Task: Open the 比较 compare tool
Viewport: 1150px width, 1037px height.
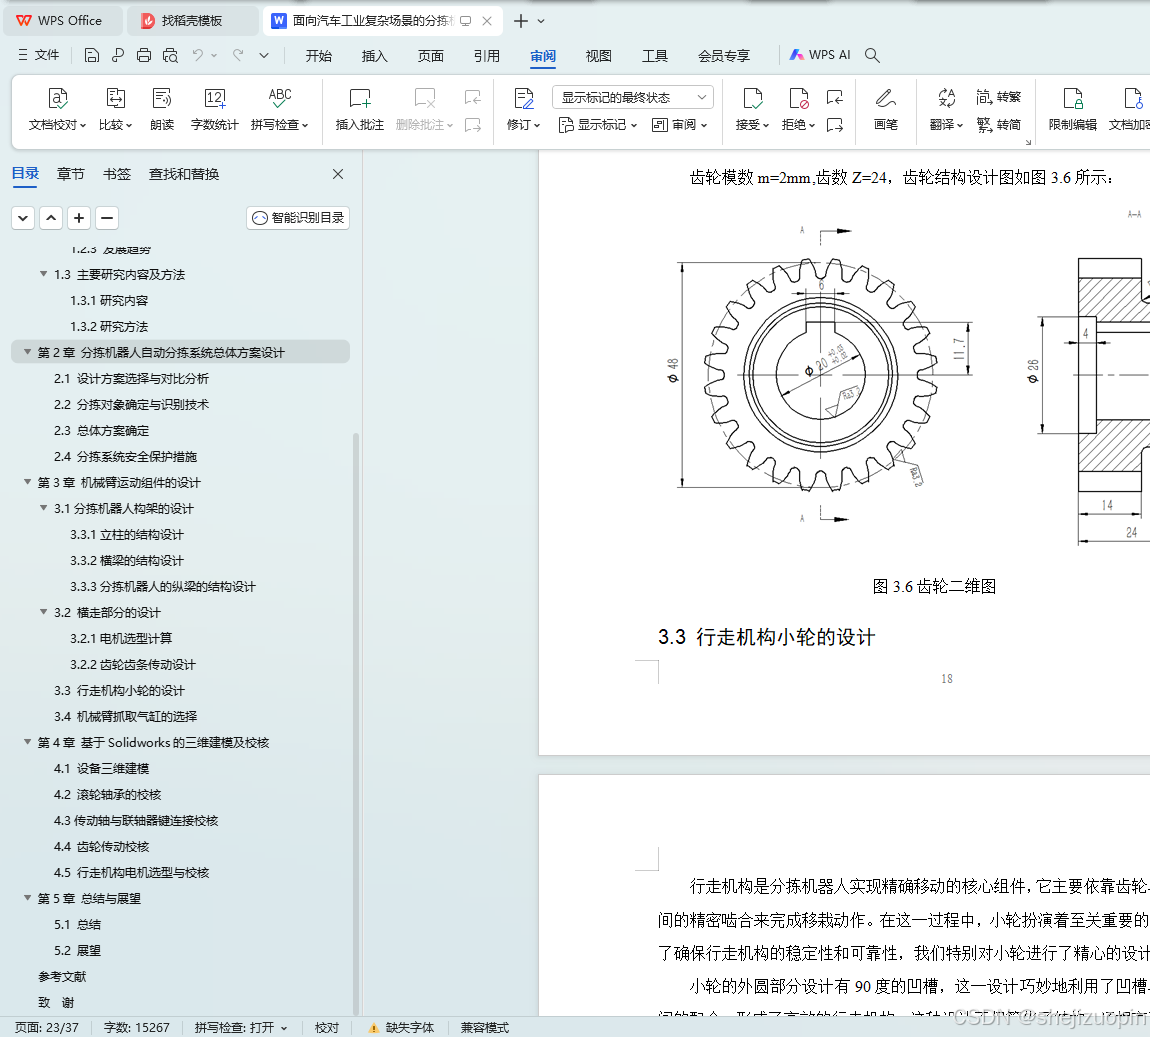Action: click(115, 109)
